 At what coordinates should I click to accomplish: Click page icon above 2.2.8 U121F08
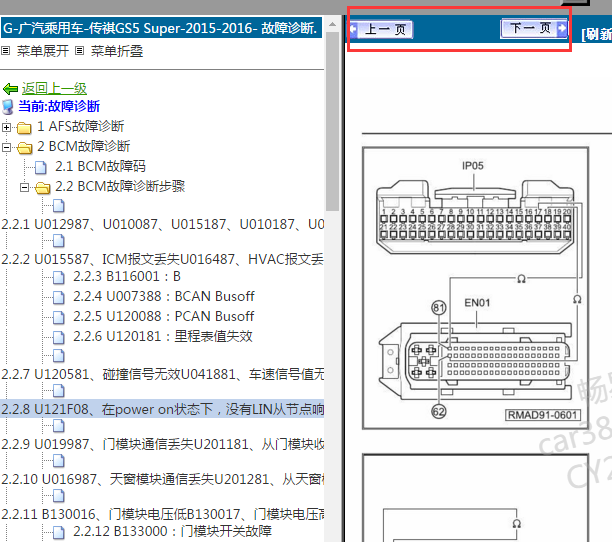pyautogui.click(x=59, y=391)
